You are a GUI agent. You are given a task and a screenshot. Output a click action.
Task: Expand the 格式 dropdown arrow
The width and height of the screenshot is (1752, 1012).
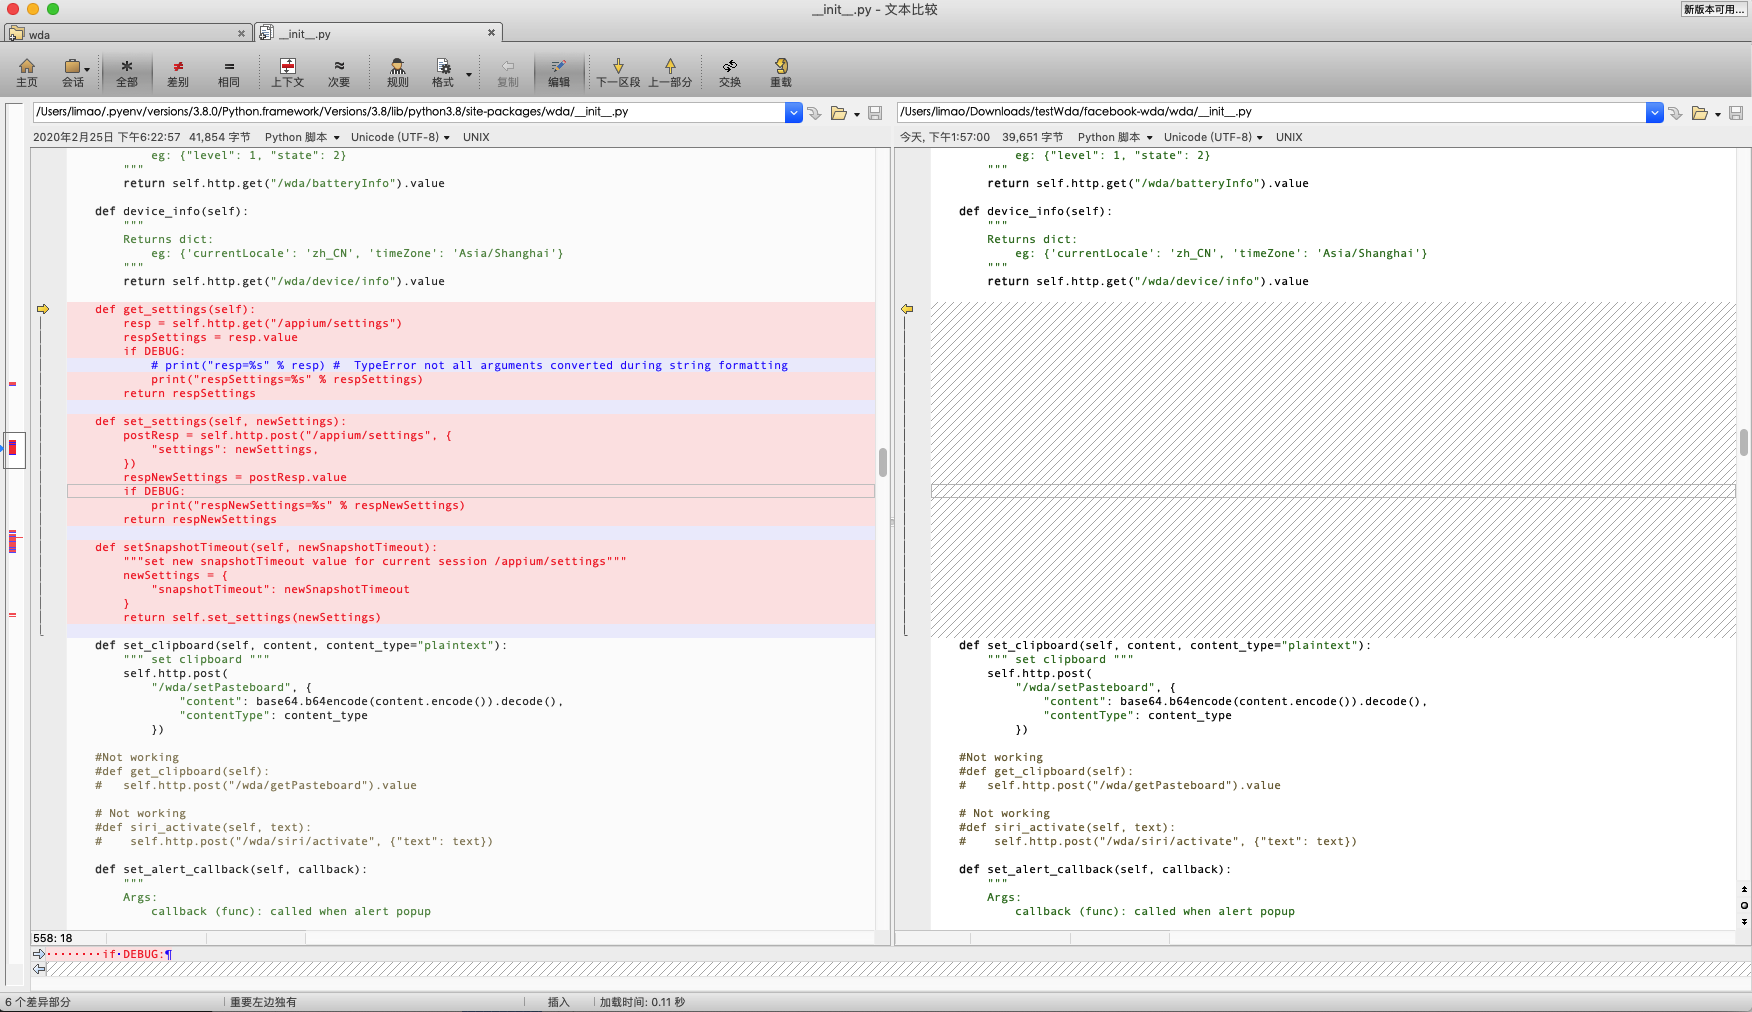point(468,74)
